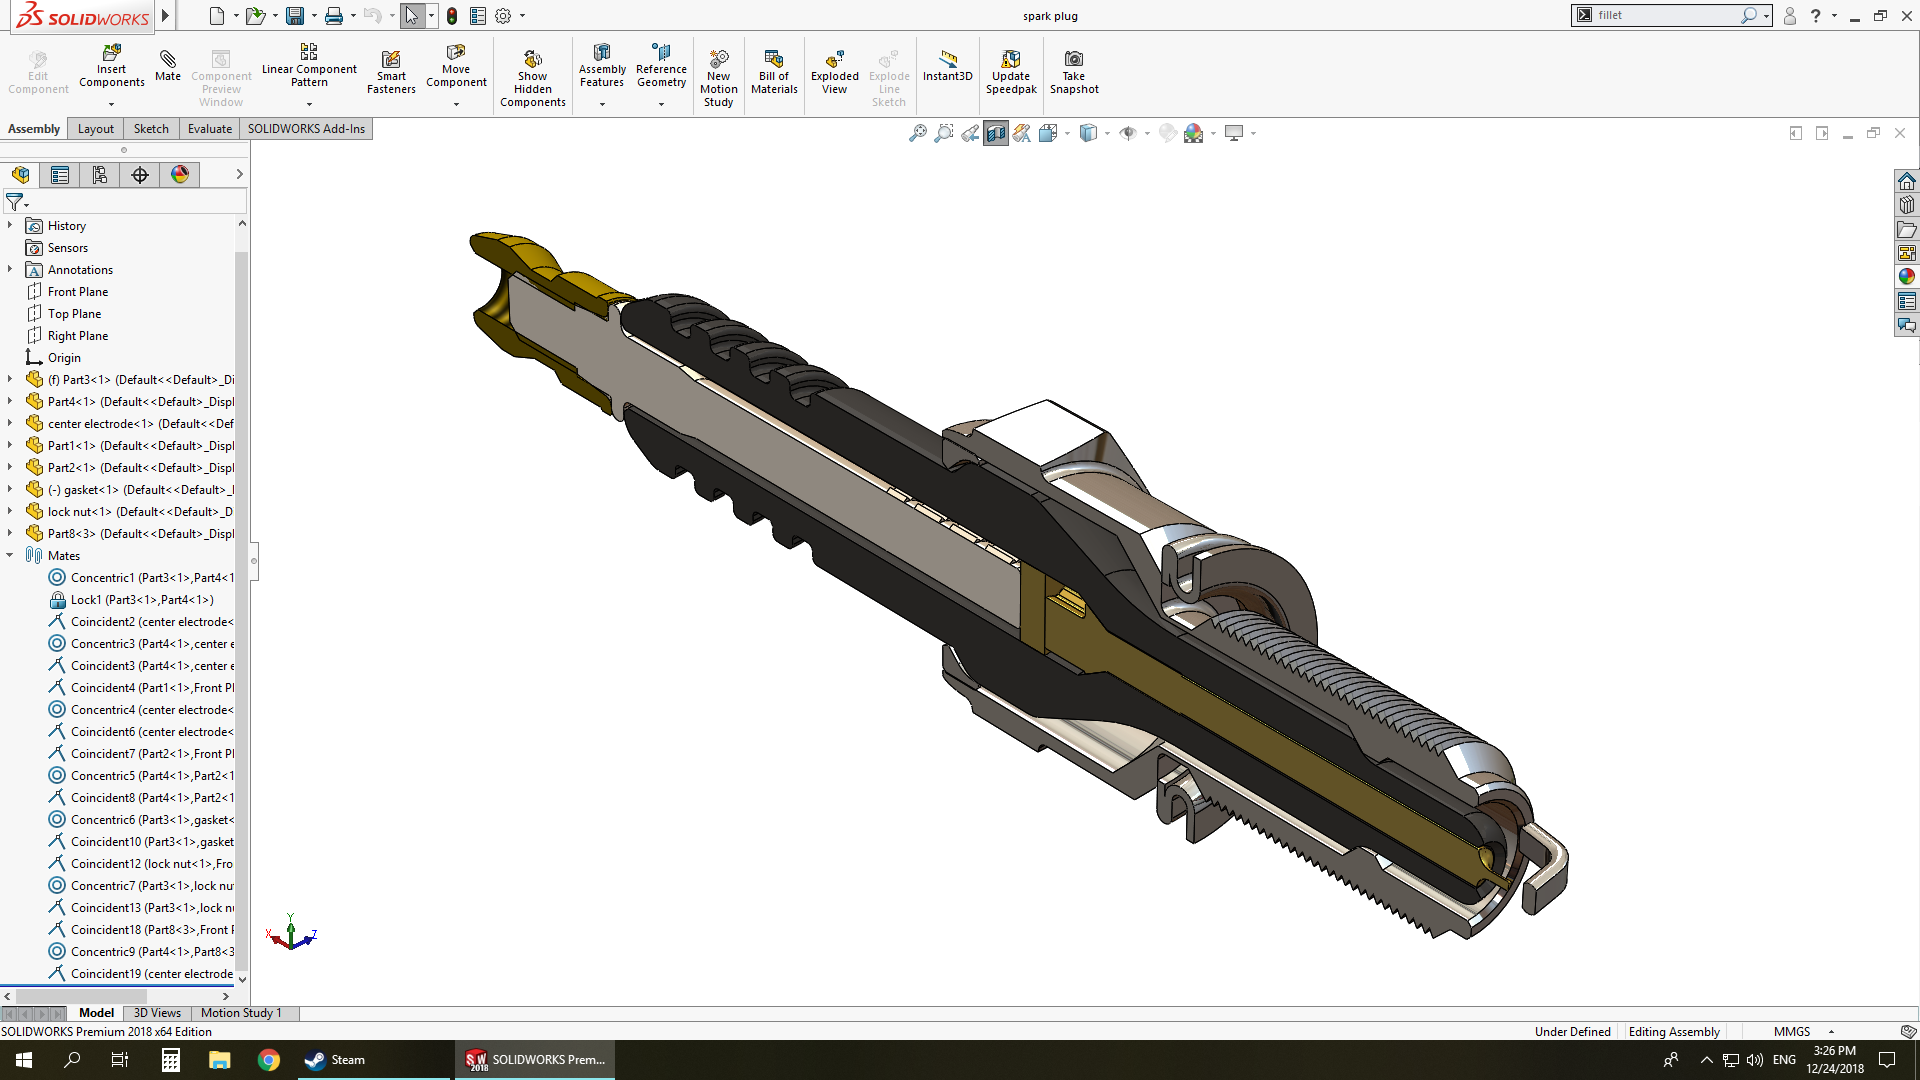
Task: Expand the lock nut<1> component
Action: (x=10, y=511)
